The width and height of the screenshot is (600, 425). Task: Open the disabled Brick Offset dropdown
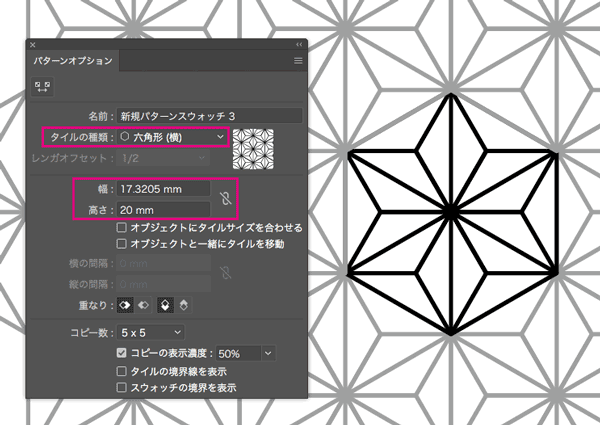(x=164, y=158)
